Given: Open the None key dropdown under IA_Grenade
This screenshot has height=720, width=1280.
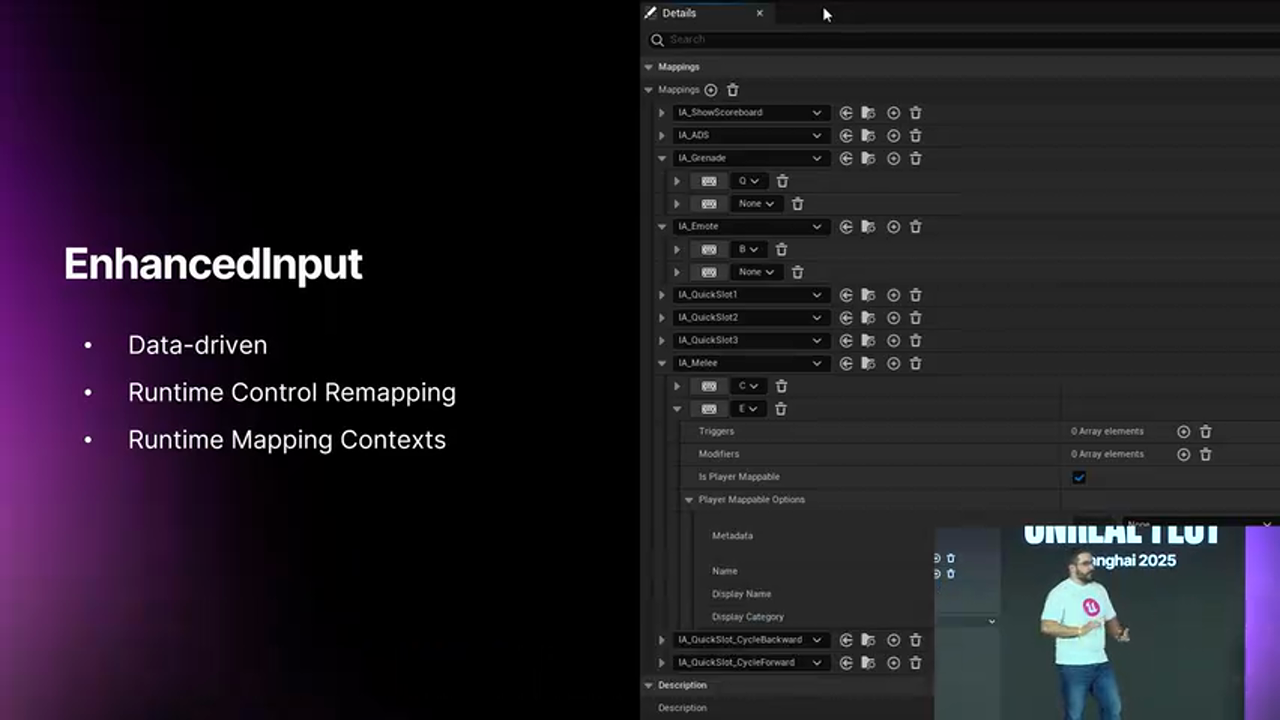Looking at the screenshot, I should [756, 204].
